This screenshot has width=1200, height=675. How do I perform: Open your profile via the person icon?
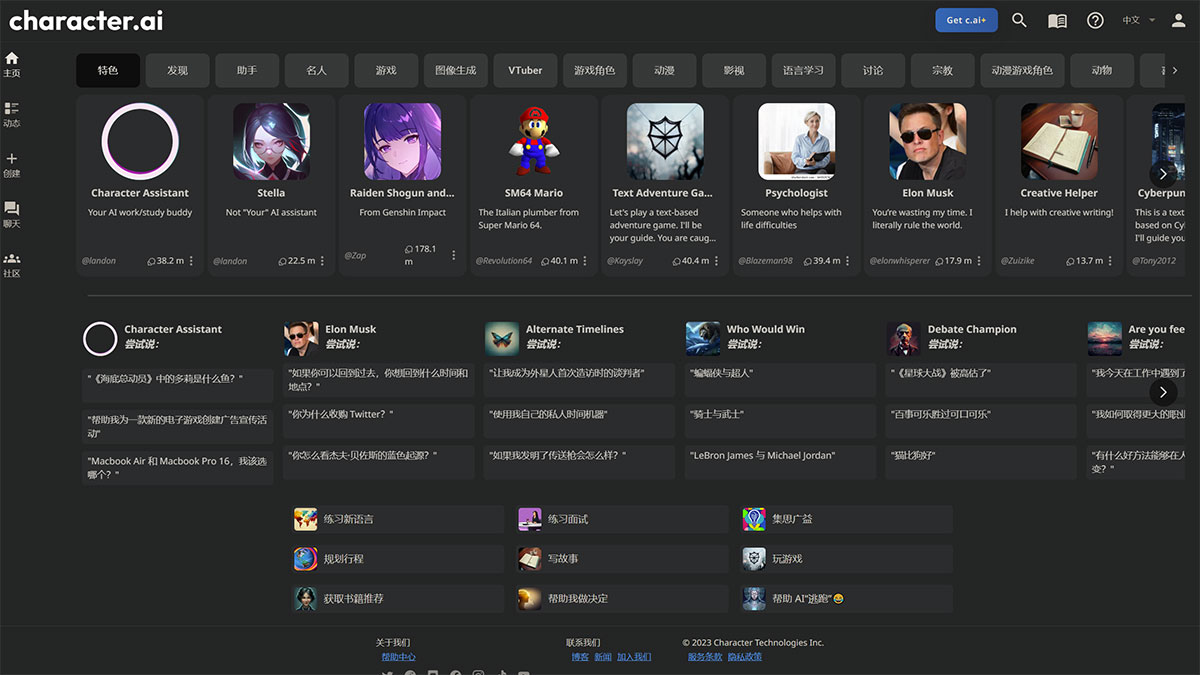click(x=1178, y=19)
